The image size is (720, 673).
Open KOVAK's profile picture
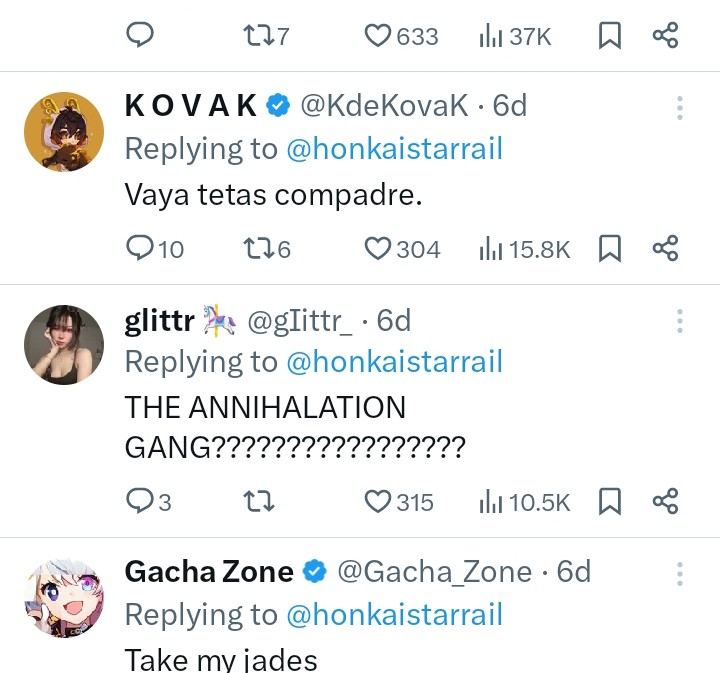point(64,132)
